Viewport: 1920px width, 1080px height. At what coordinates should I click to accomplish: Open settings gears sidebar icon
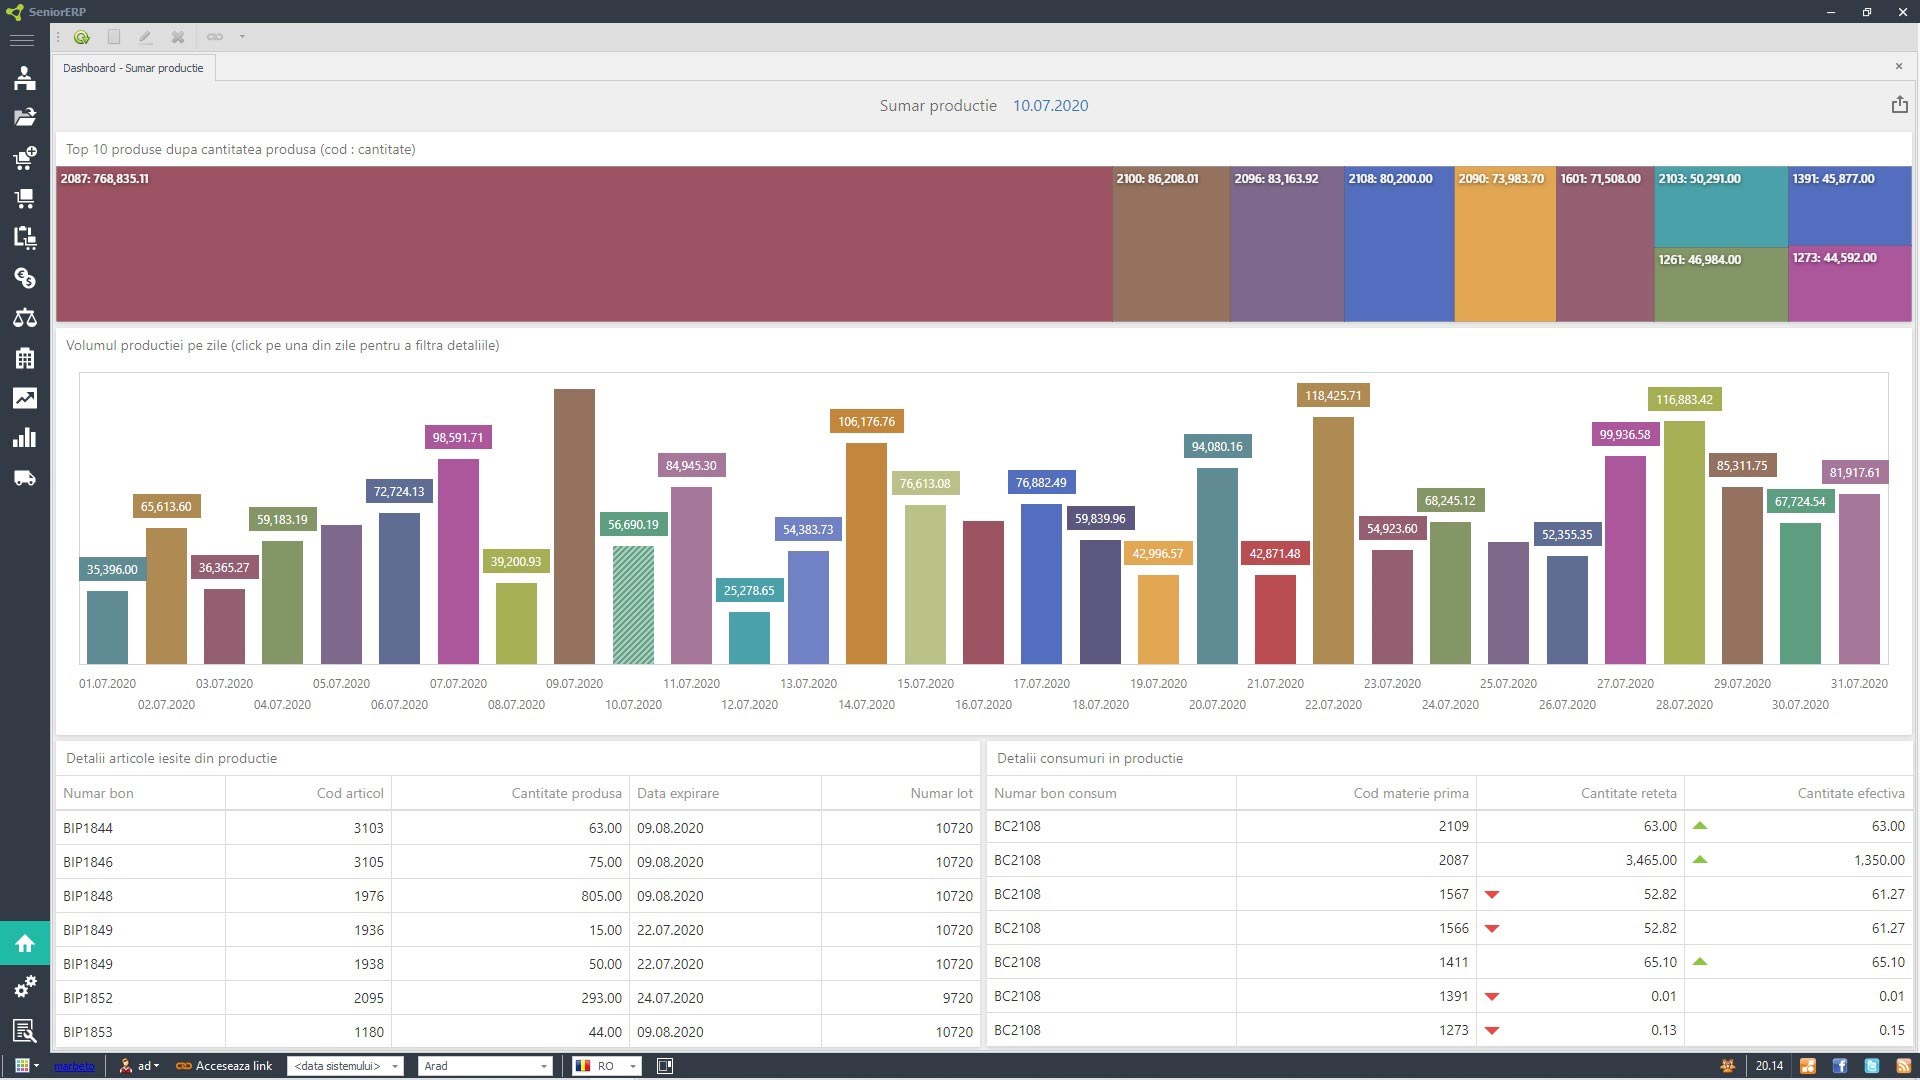point(25,987)
